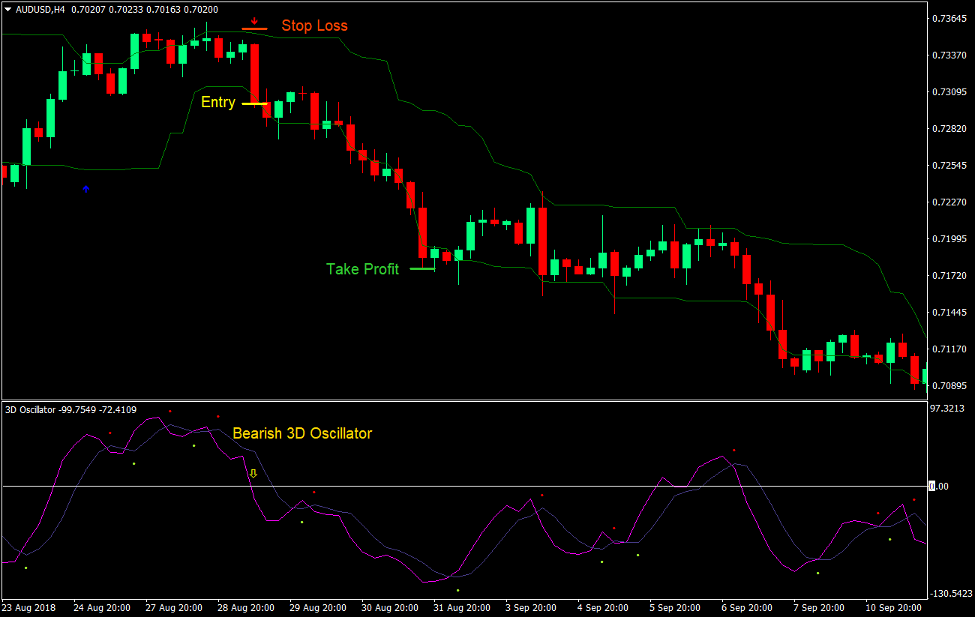977x618 pixels.
Task: Click the 5 Sep 20:00 time label
Action: (675, 607)
